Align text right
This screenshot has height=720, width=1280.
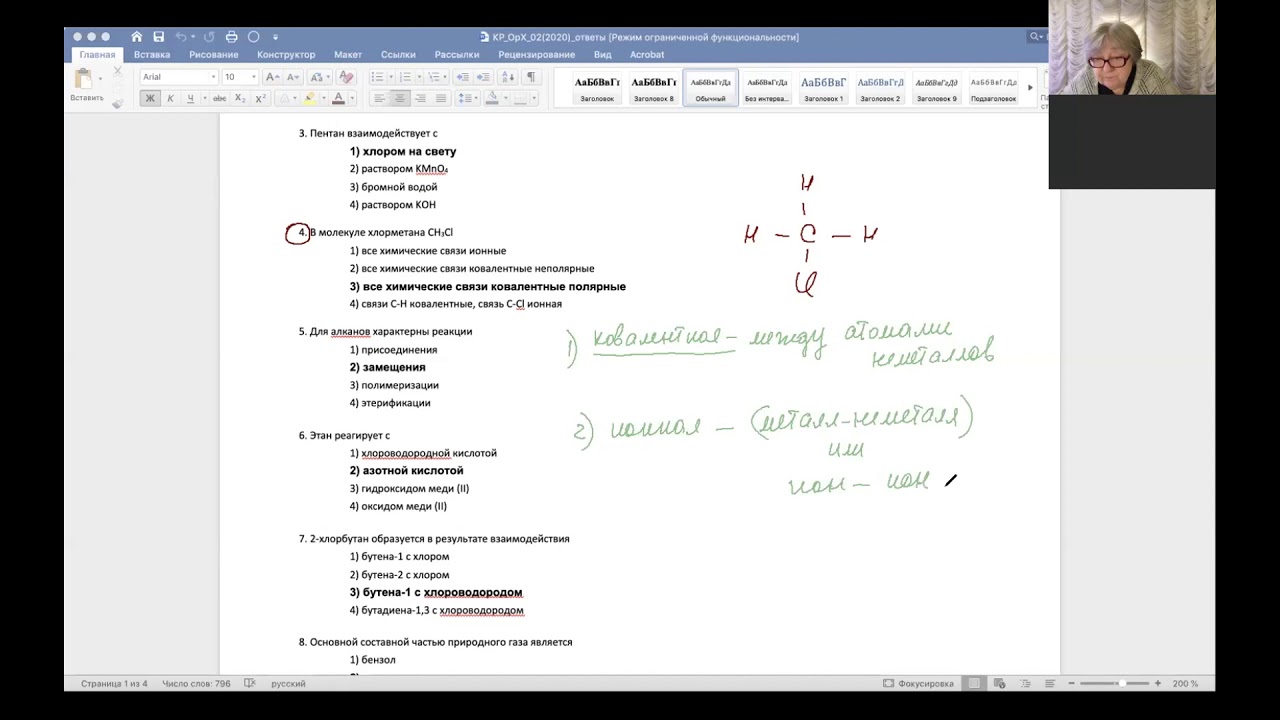pyautogui.click(x=420, y=98)
